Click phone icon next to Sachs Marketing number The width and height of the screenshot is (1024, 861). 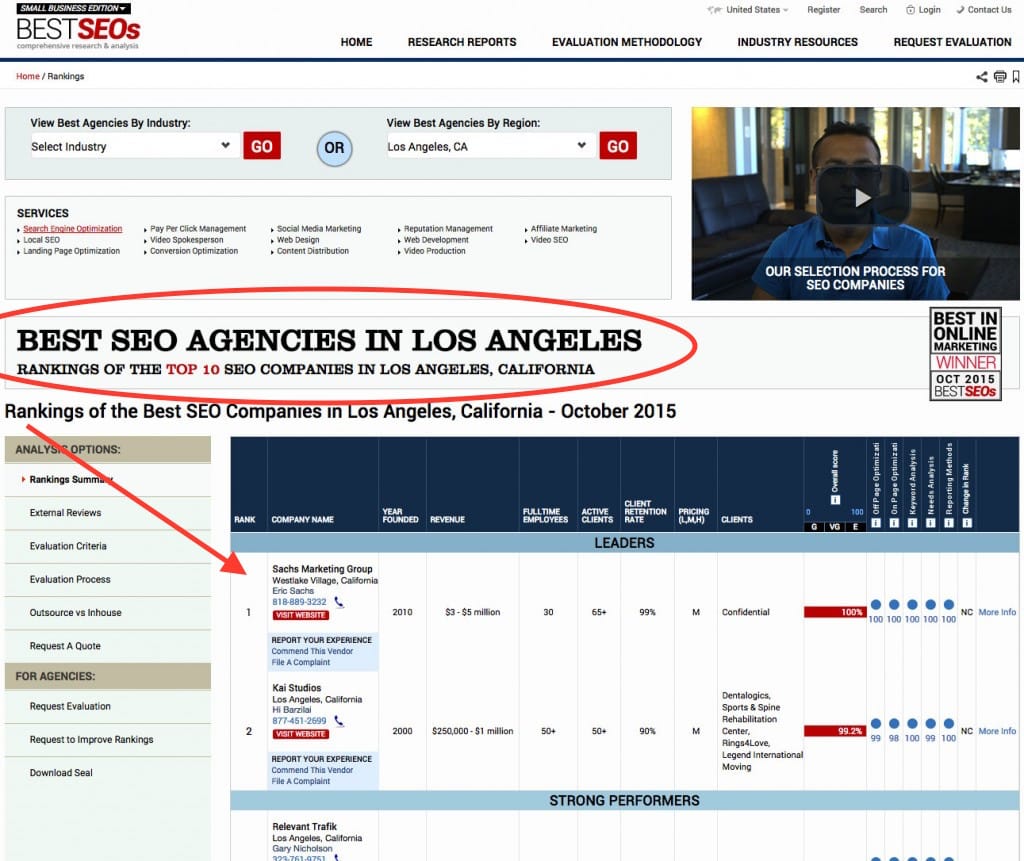click(x=339, y=602)
